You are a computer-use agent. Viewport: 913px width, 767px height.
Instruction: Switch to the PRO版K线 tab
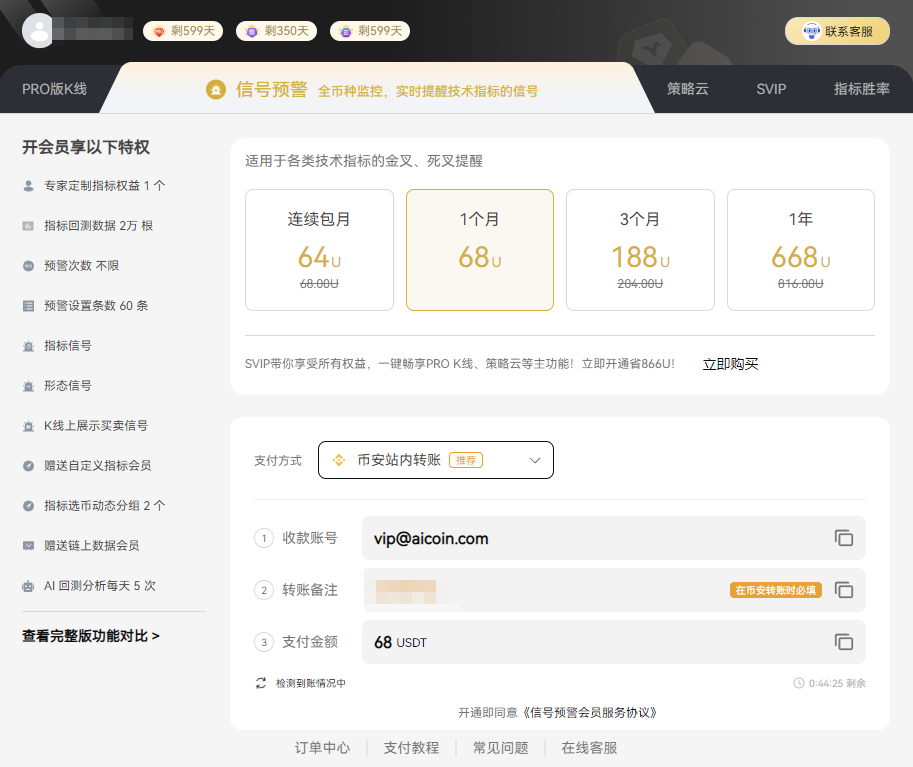click(x=54, y=89)
